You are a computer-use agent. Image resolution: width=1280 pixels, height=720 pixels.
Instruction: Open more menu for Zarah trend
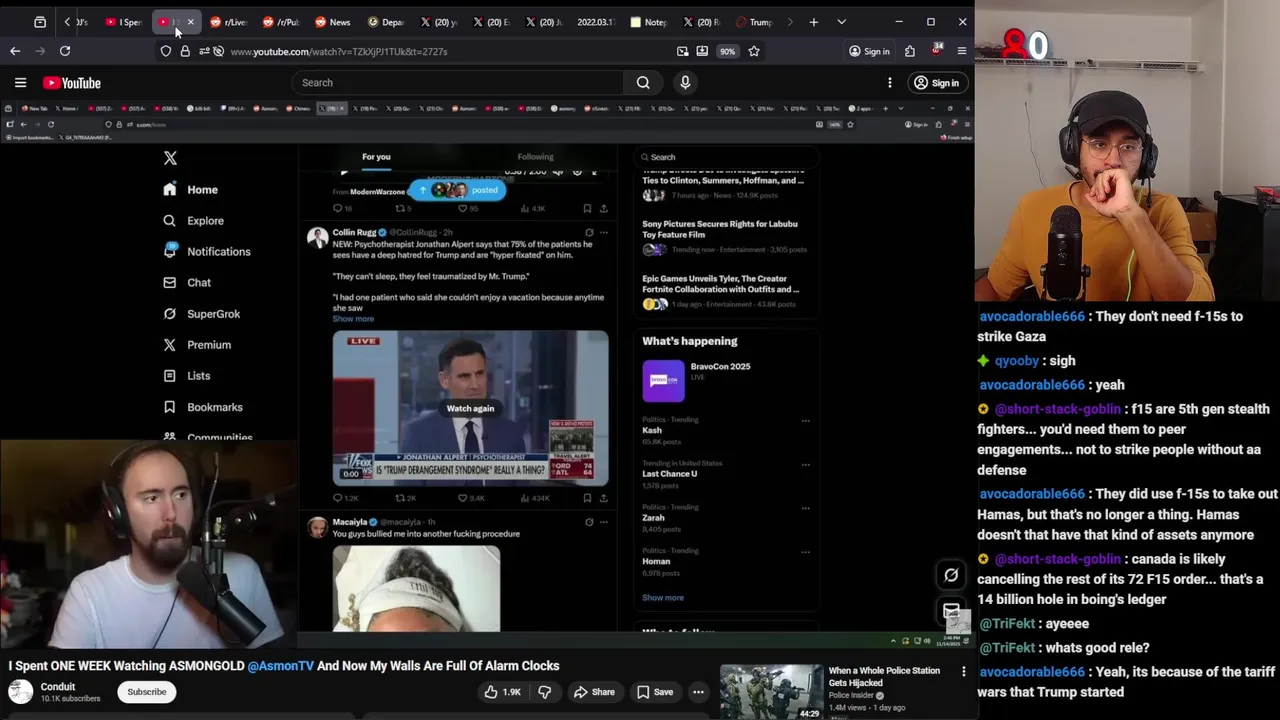805,508
